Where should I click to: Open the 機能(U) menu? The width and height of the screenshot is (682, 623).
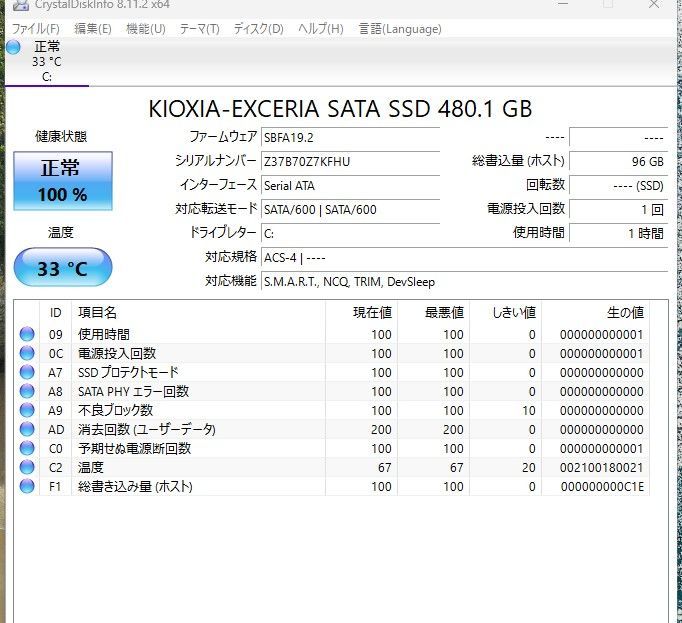[x=146, y=29]
